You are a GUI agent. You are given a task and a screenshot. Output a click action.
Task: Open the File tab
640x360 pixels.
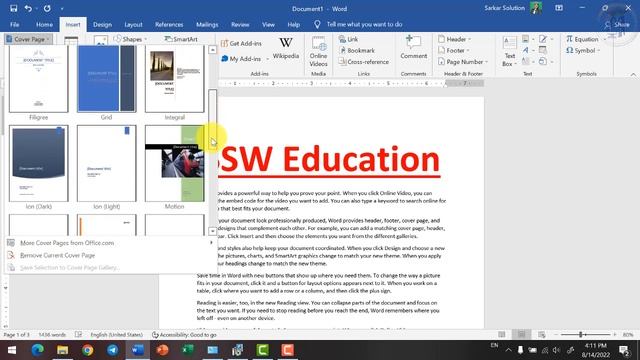pyautogui.click(x=15, y=24)
